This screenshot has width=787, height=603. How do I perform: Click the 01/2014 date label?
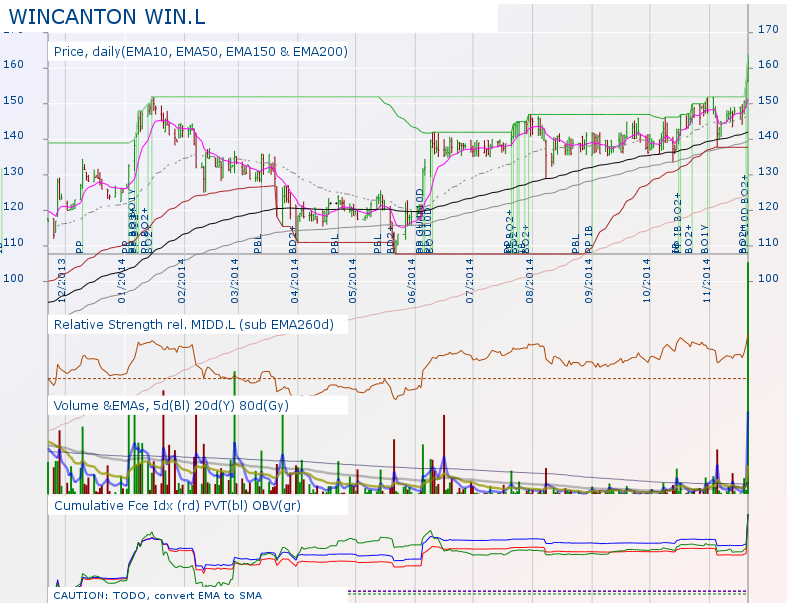click(121, 280)
